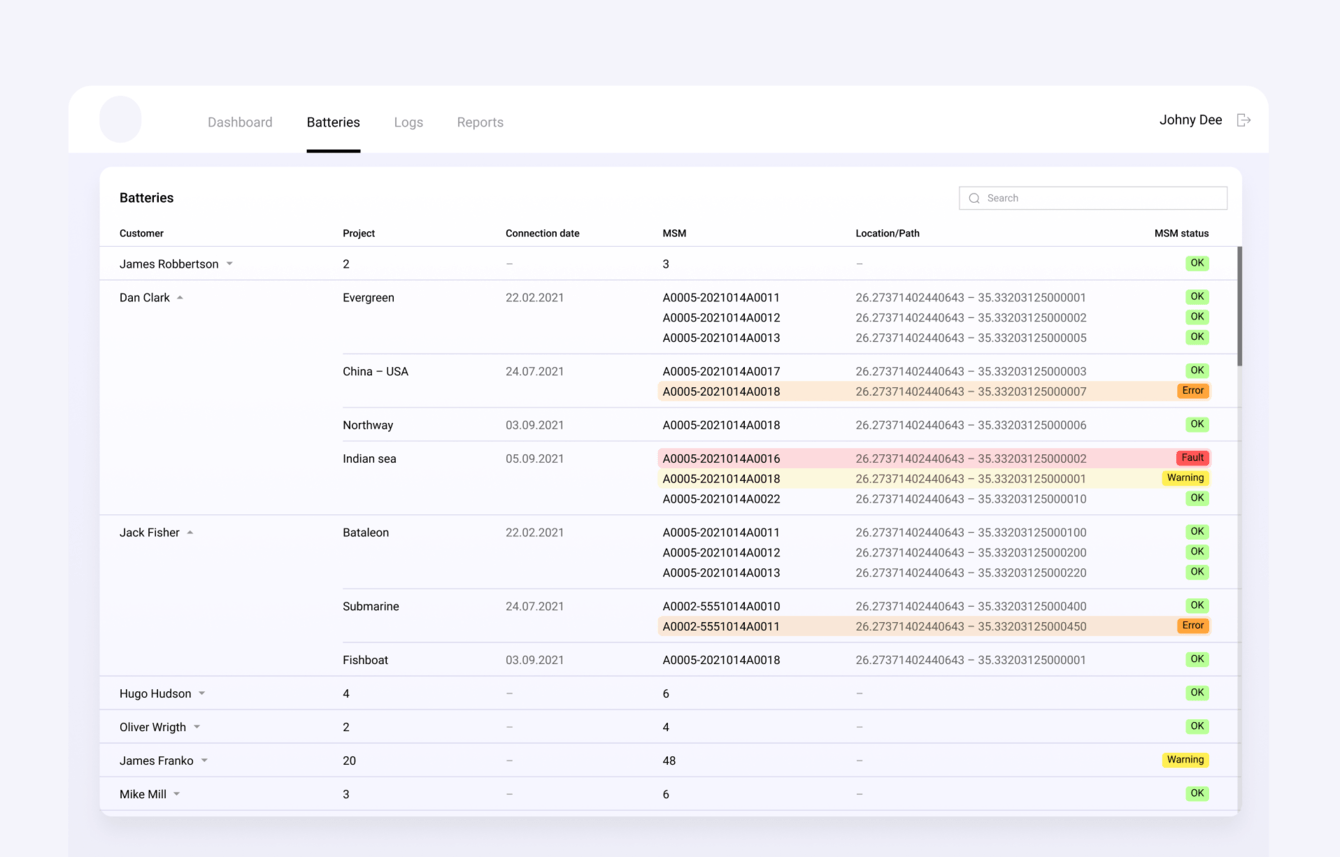
Task: Expand the Oliver Wrigth row
Action: click(197, 727)
